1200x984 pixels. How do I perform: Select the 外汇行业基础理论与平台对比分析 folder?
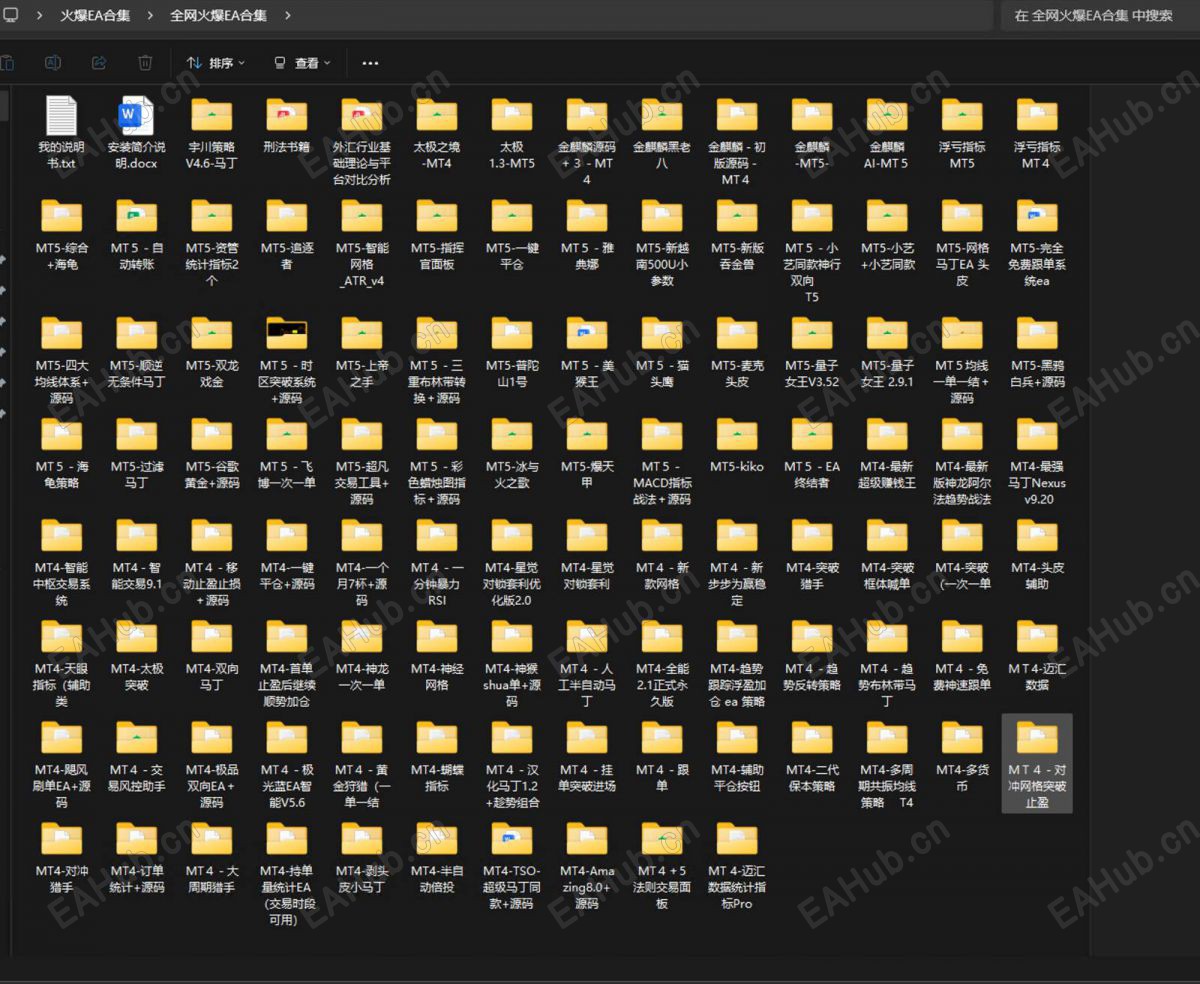click(361, 142)
